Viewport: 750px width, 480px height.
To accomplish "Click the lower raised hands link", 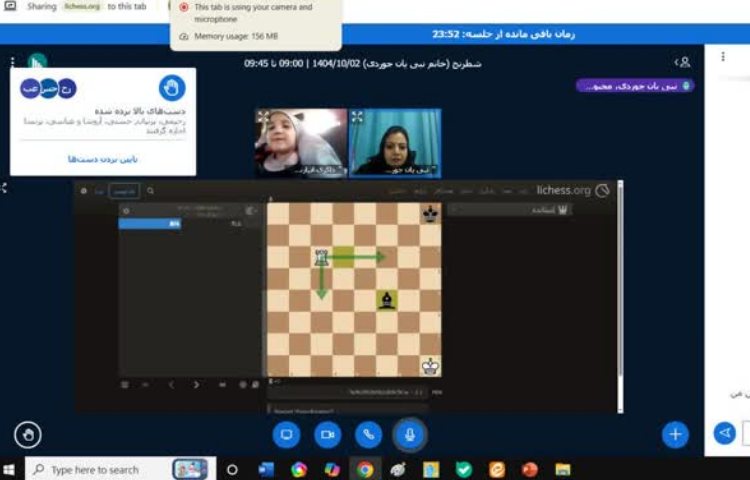I will pyautogui.click(x=103, y=159).
